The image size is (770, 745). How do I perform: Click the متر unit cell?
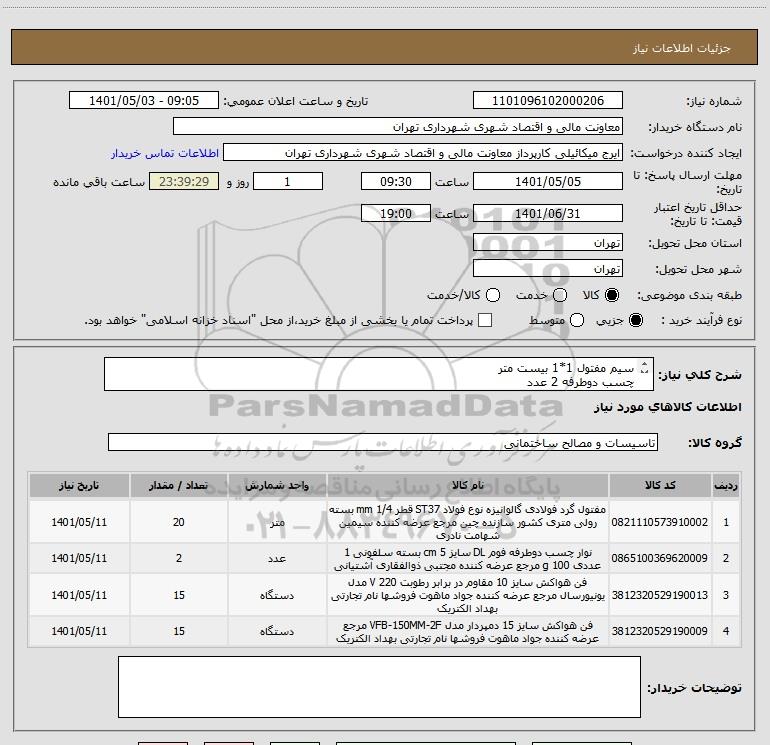click(277, 522)
